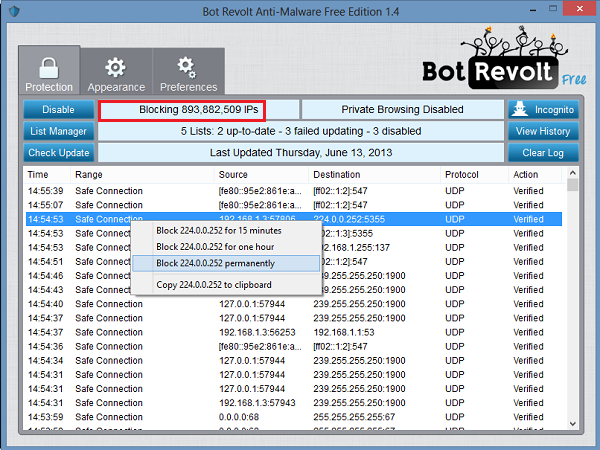Click the Disable button
The image size is (600, 450).
(59, 109)
